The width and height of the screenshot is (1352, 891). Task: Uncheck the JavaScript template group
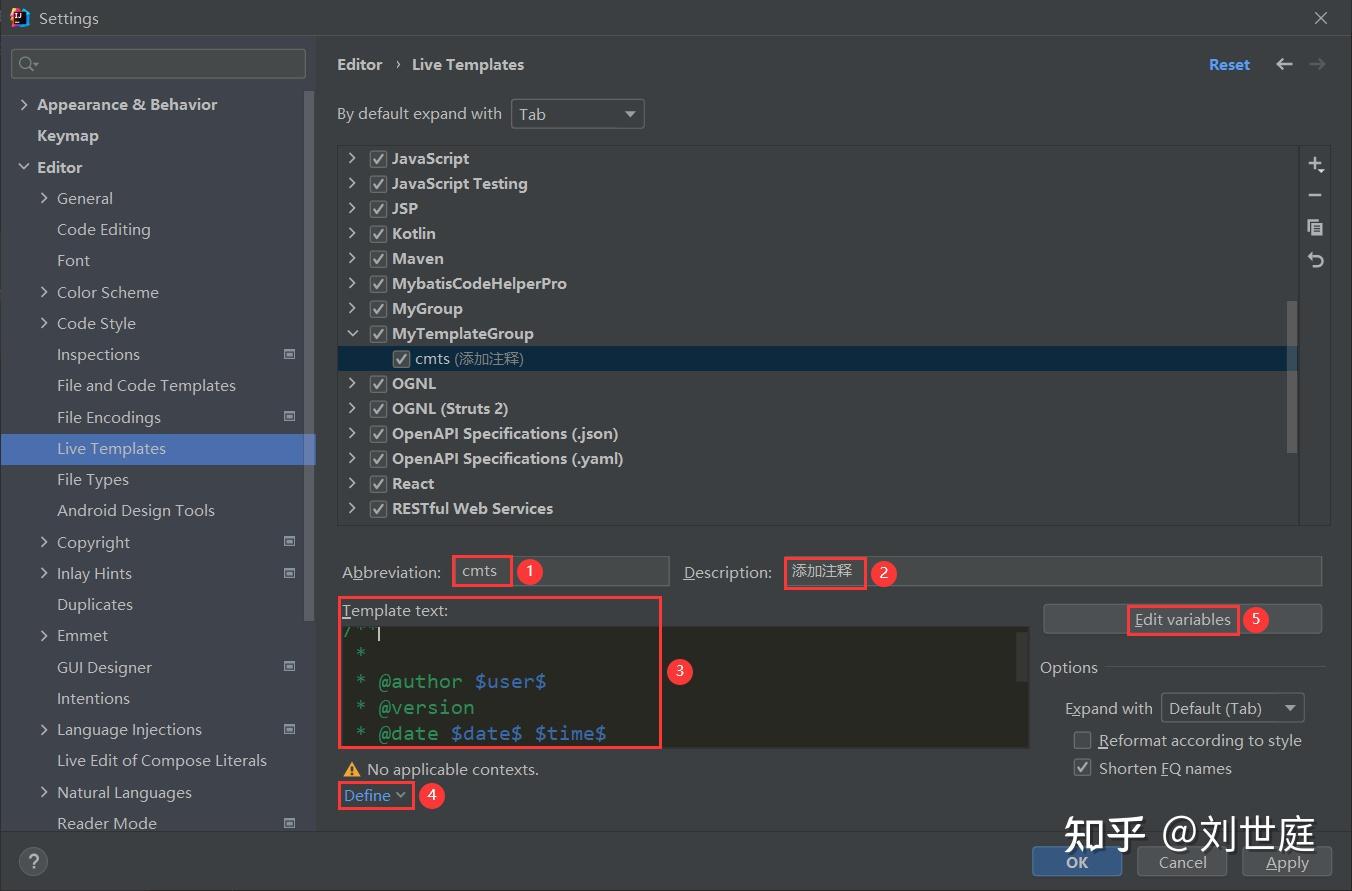pos(378,159)
